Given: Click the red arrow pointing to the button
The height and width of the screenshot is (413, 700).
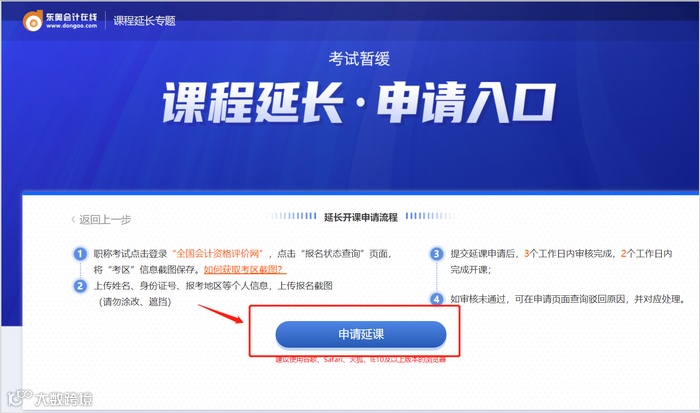Looking at the screenshot, I should pos(221,313).
